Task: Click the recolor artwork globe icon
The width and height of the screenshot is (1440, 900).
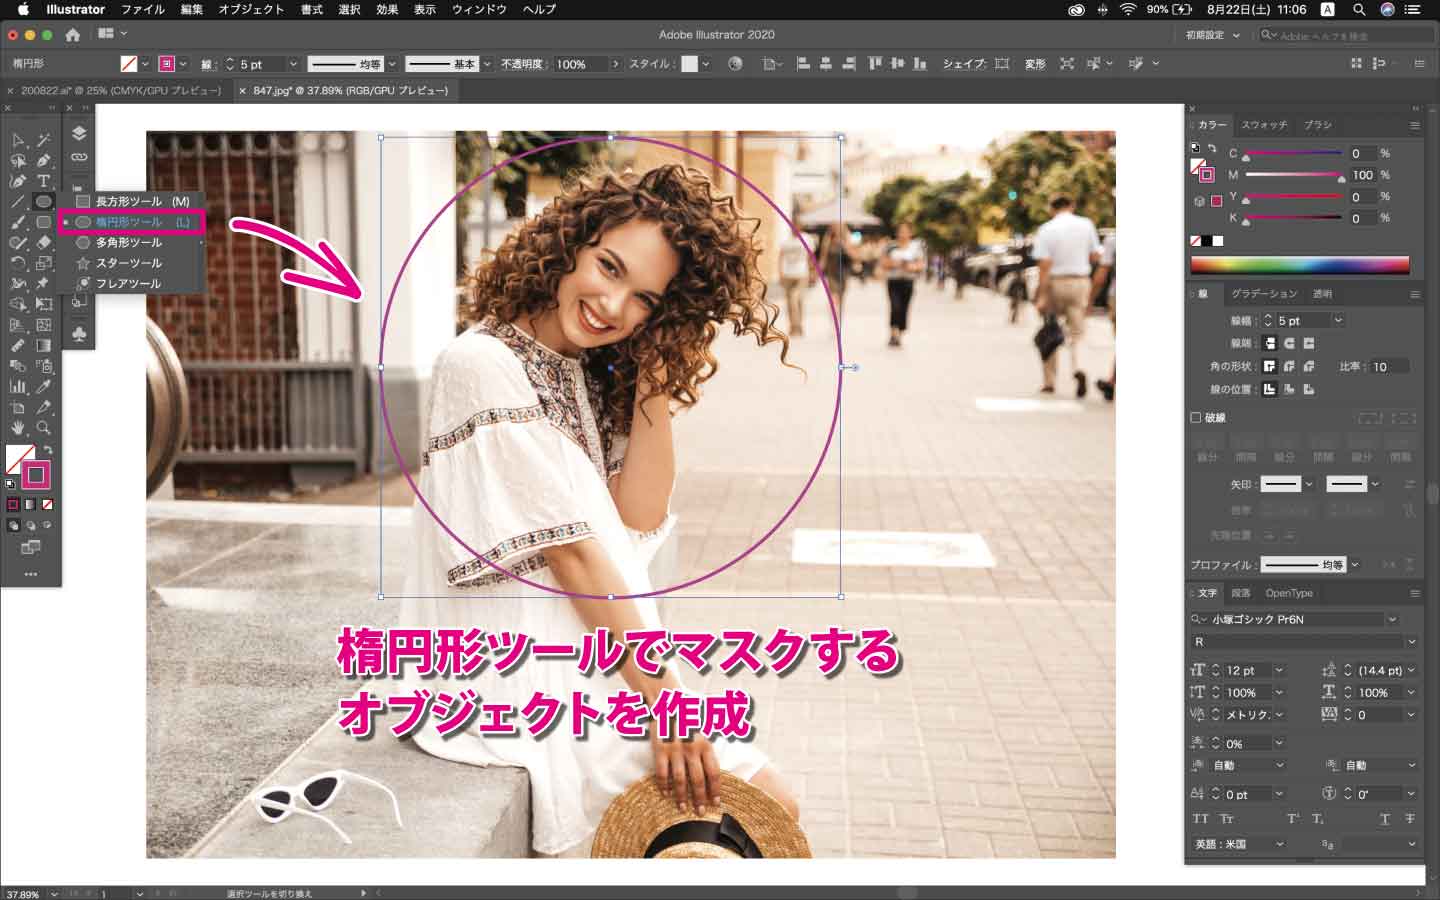Action: pyautogui.click(x=735, y=63)
